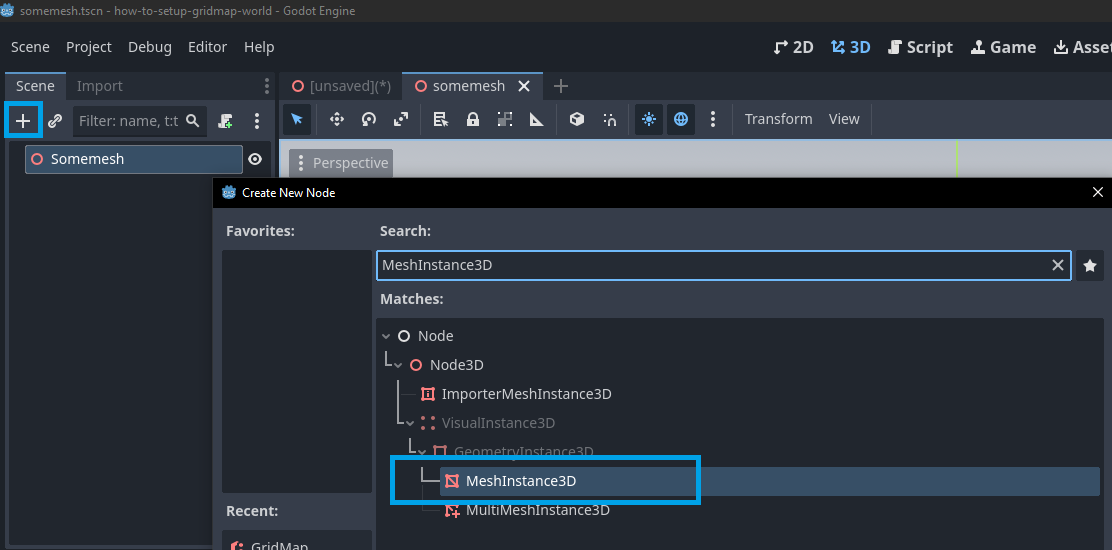The width and height of the screenshot is (1112, 550).
Task: Switch to the Import tab
Action: (100, 86)
